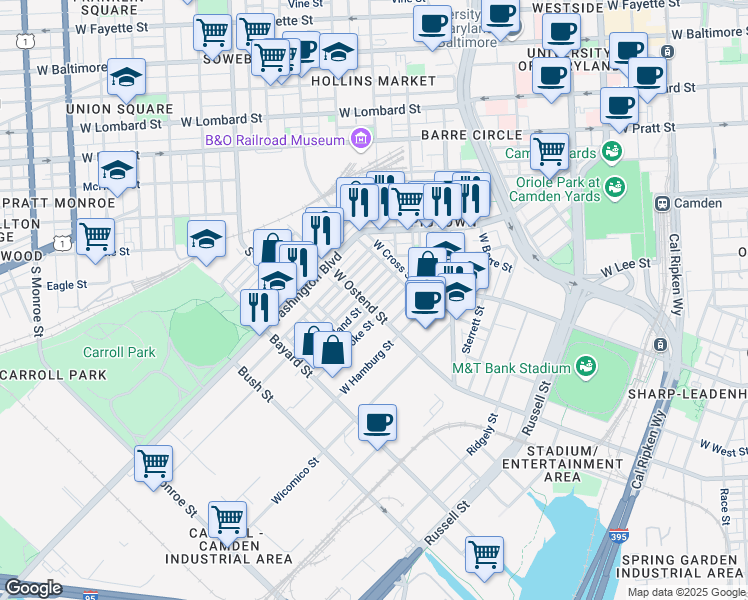Click the Ridgely St label
The height and width of the screenshot is (600, 748).
(482, 434)
